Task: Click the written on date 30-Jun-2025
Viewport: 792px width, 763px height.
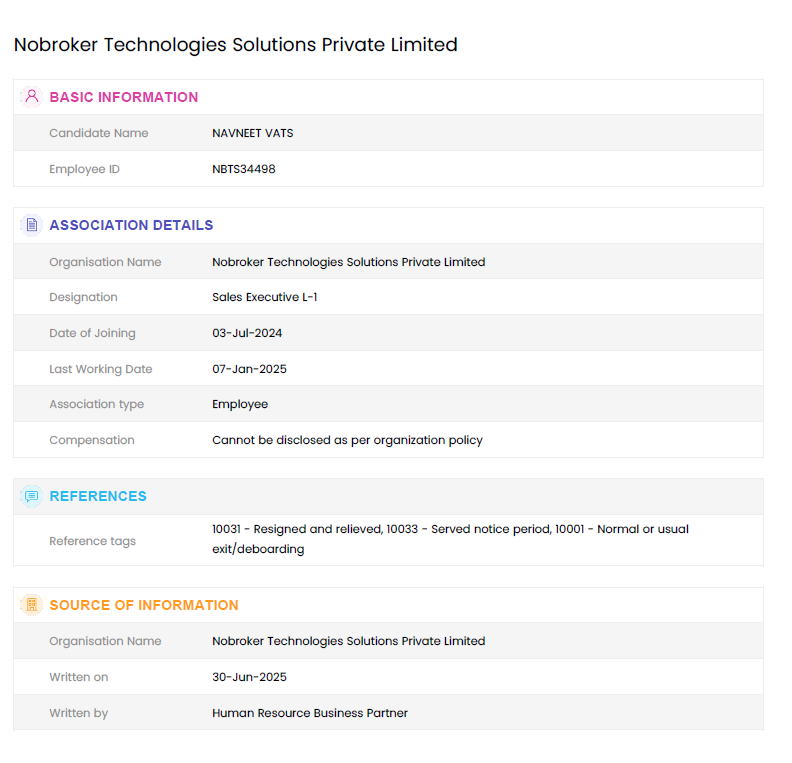Action: (249, 677)
